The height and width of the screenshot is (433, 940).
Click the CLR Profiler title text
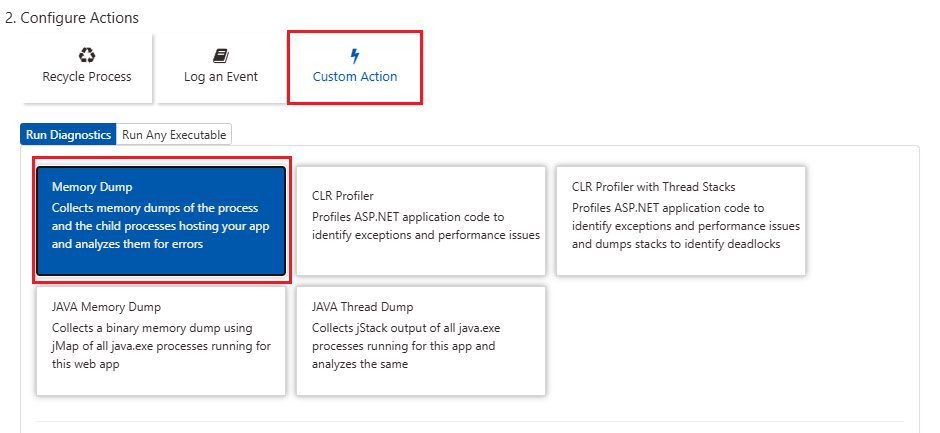click(x=343, y=196)
